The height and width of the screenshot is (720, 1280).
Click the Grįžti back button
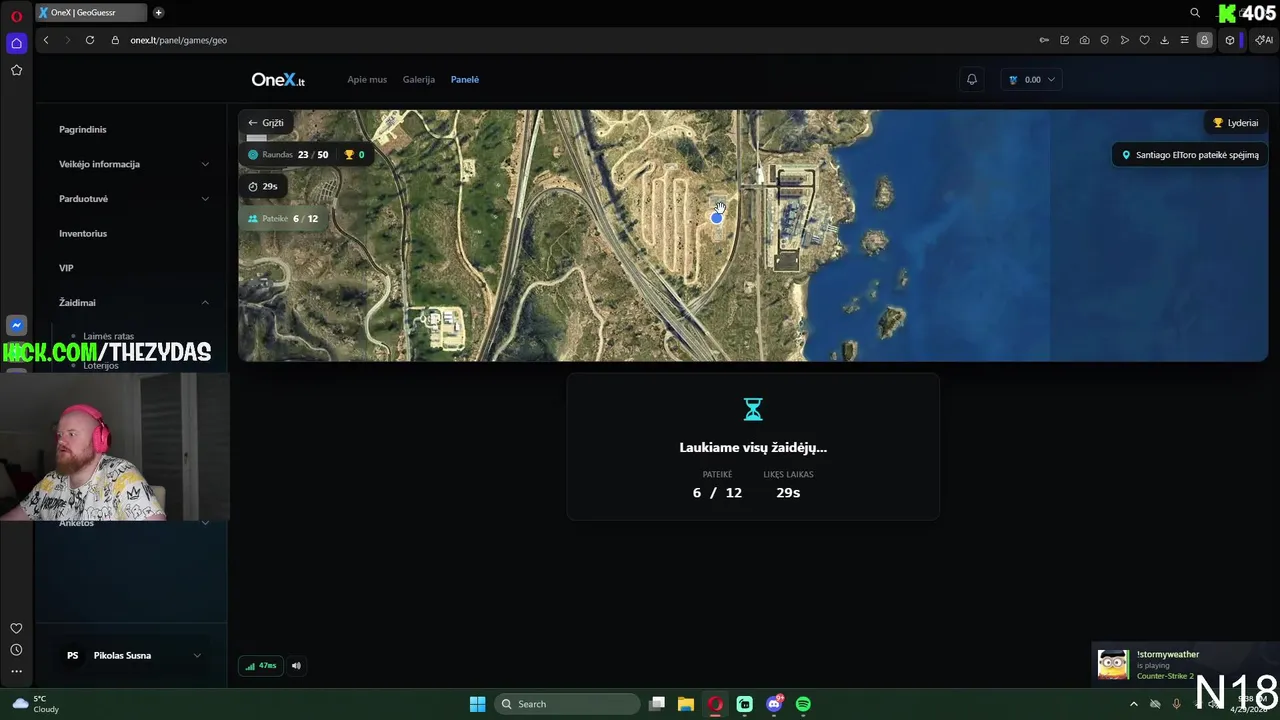[266, 123]
